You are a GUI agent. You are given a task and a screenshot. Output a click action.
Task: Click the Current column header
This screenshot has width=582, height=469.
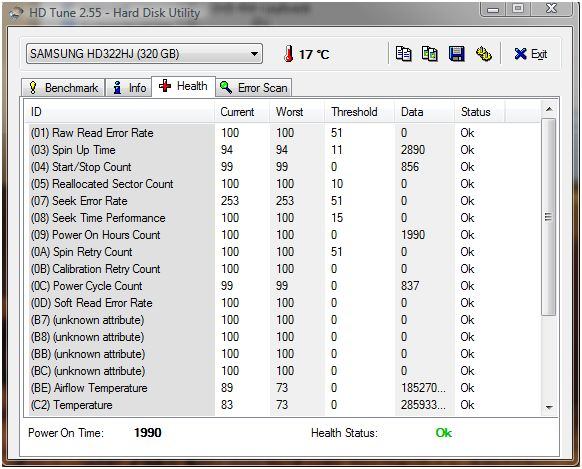point(242,112)
